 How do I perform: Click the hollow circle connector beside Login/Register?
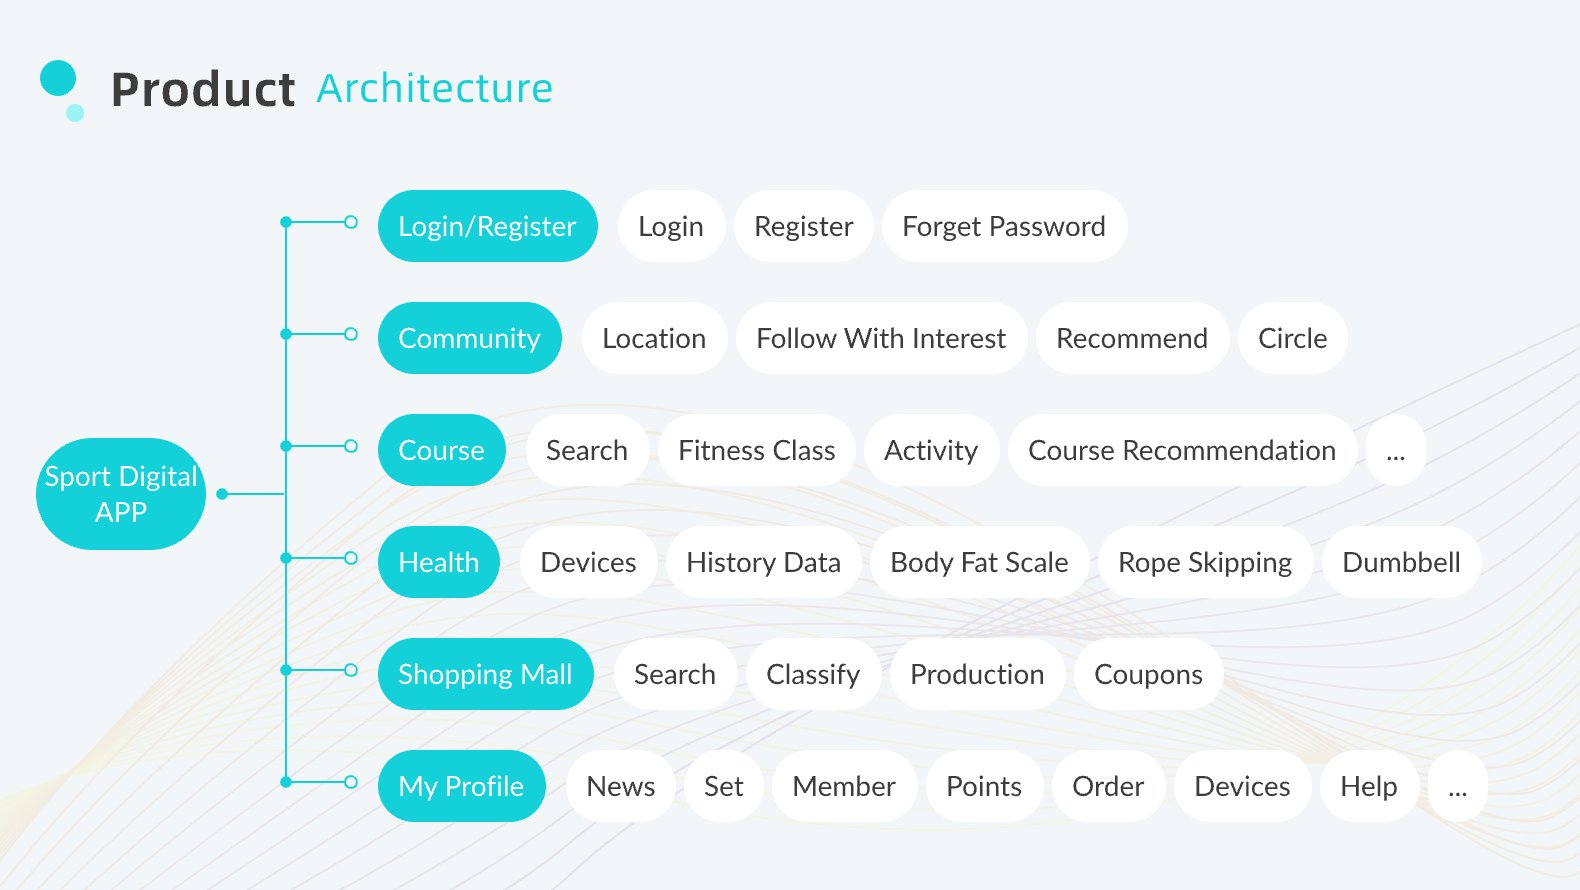coord(351,222)
